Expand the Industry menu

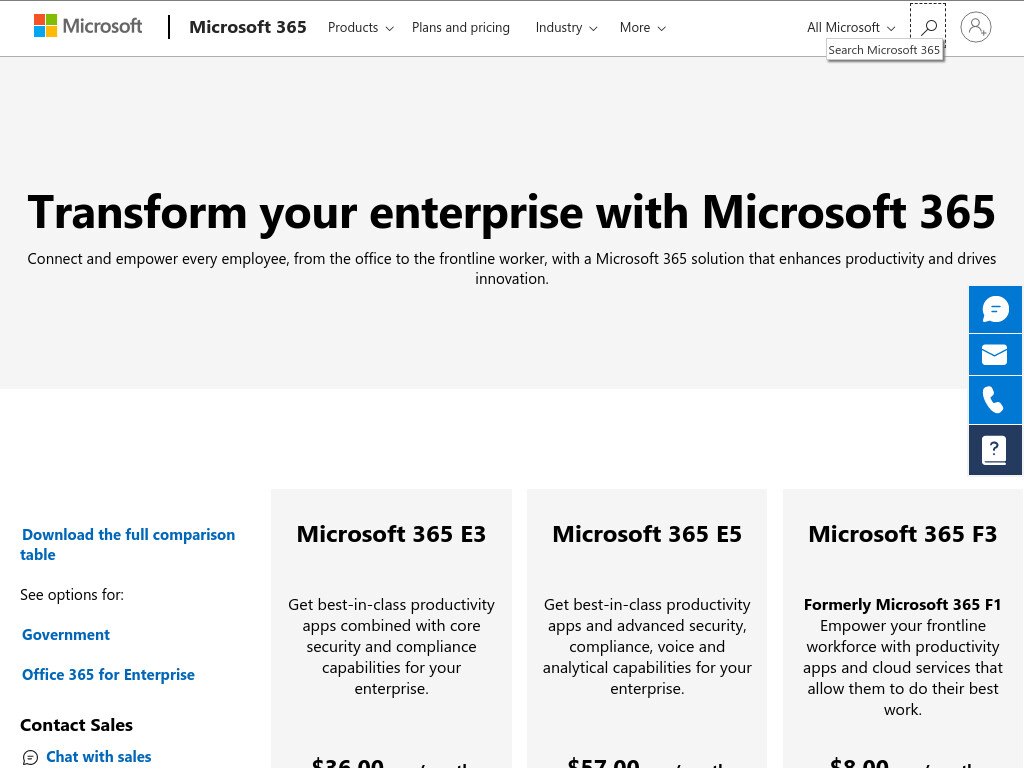click(566, 27)
